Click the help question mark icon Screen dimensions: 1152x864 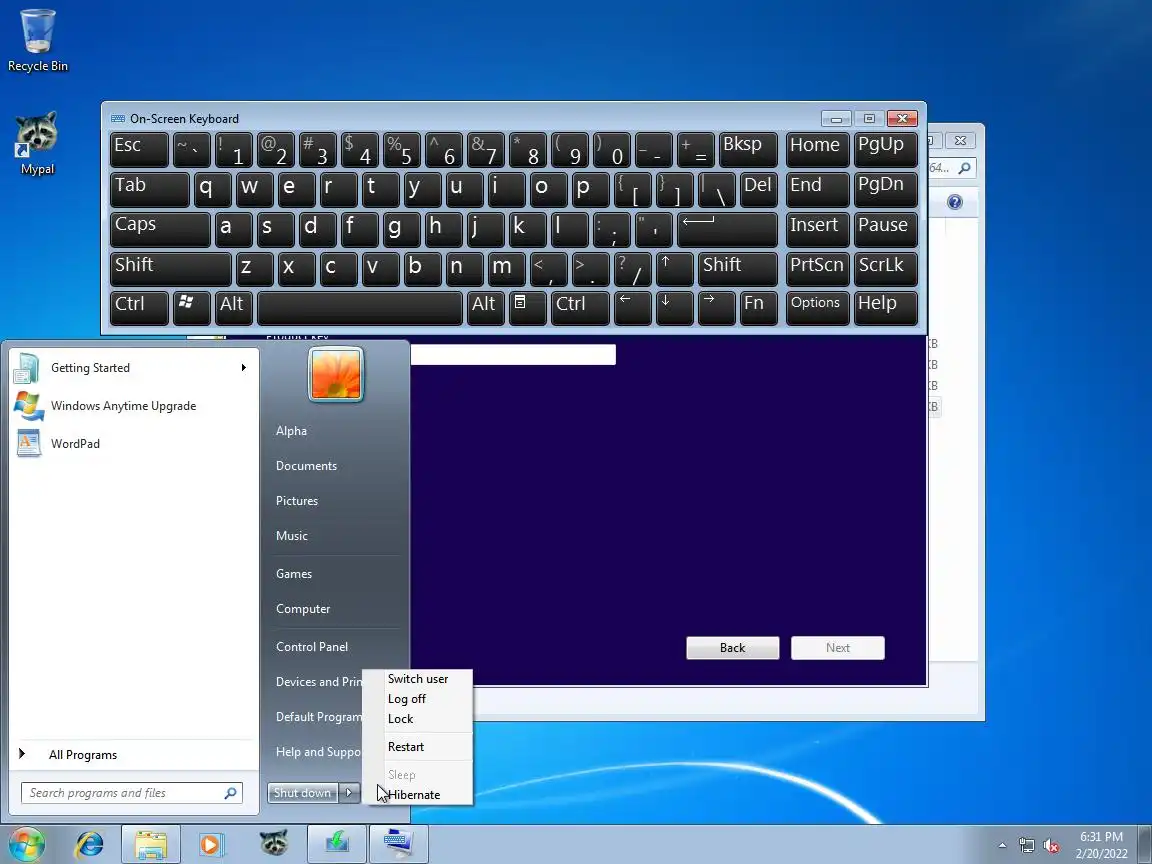[x=954, y=202]
